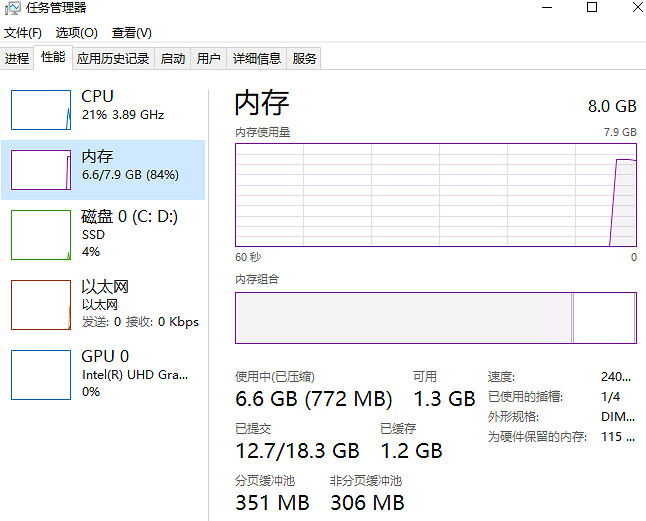Click the 性能 tab
Screen dimensions: 646x521
[x=53, y=58]
